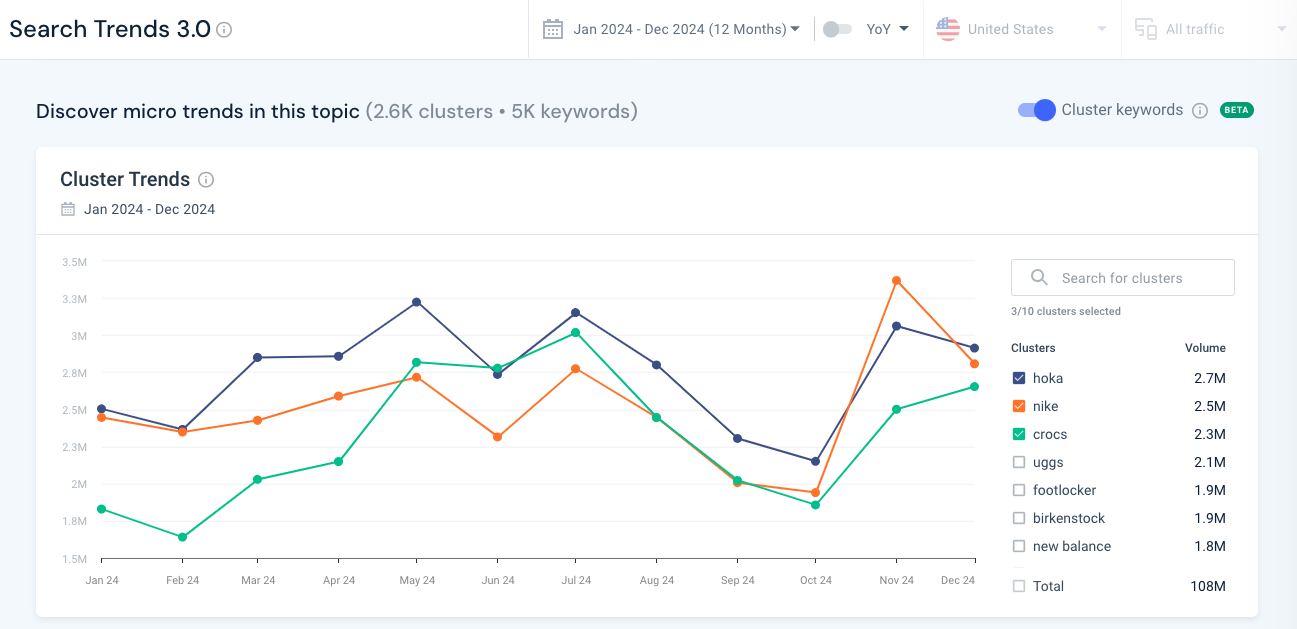This screenshot has width=1297, height=629.
Task: Click the Volume column header
Action: [1205, 348]
